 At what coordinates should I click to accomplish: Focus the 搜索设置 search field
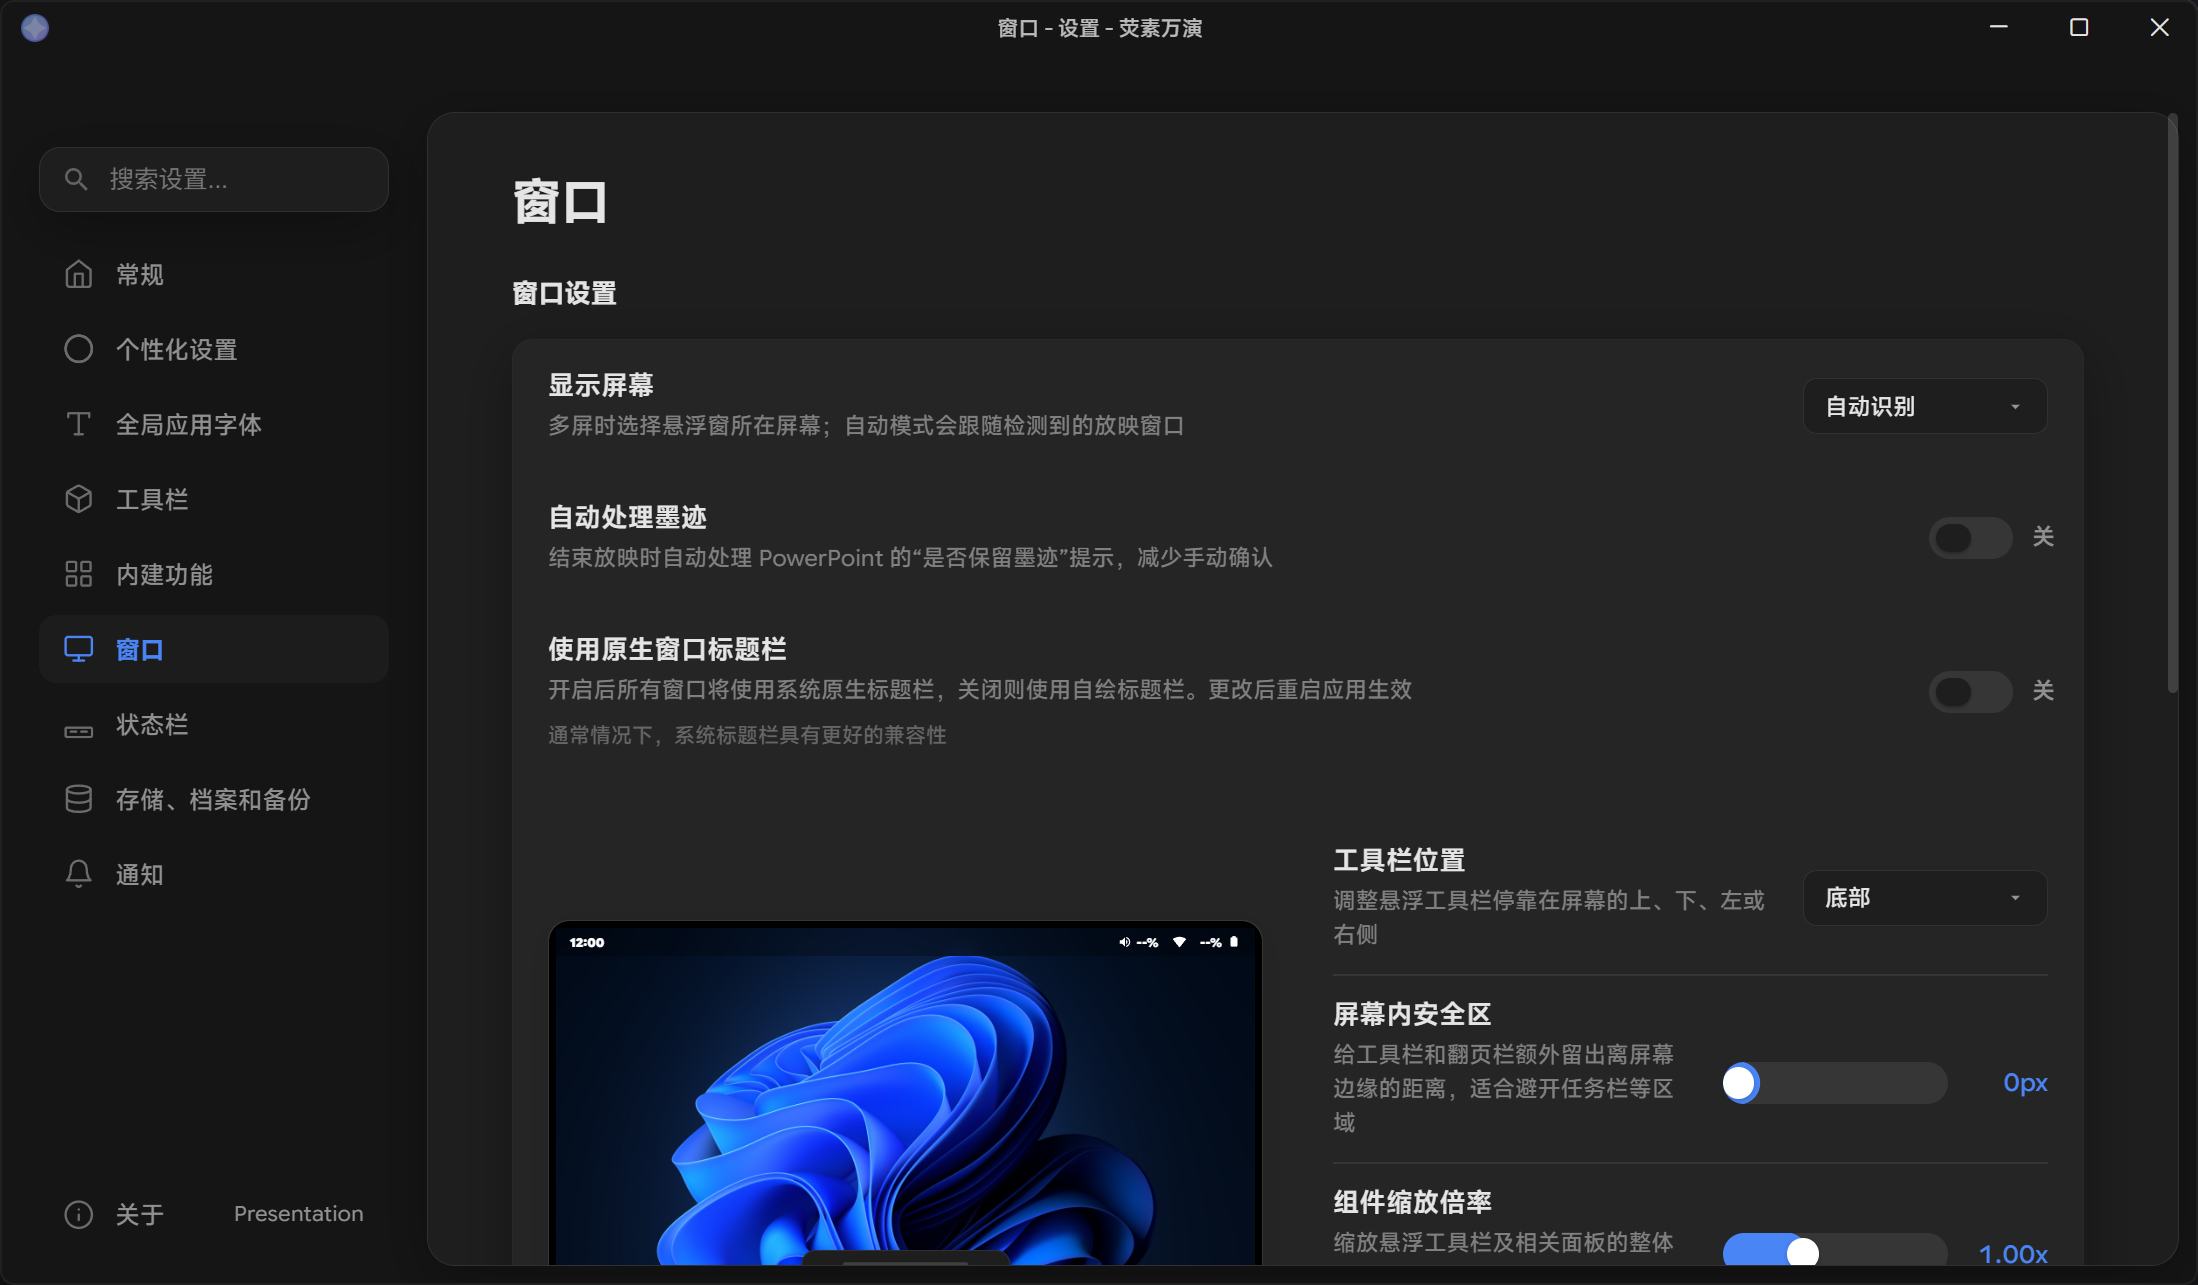(x=214, y=179)
